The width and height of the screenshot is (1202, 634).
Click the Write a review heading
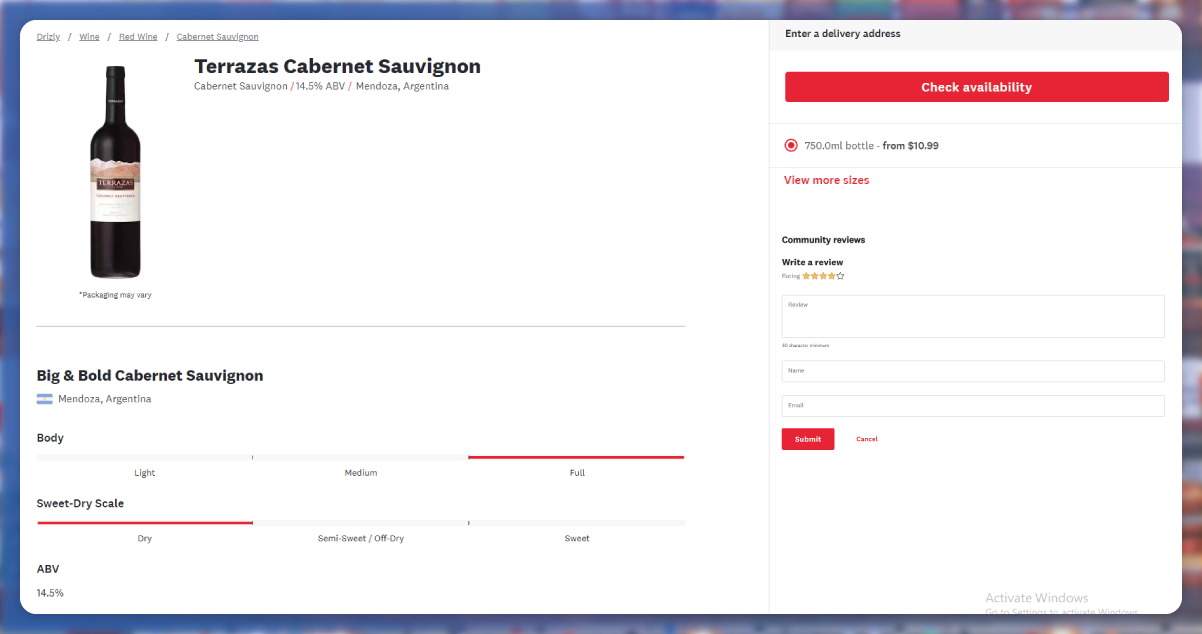[x=812, y=262]
